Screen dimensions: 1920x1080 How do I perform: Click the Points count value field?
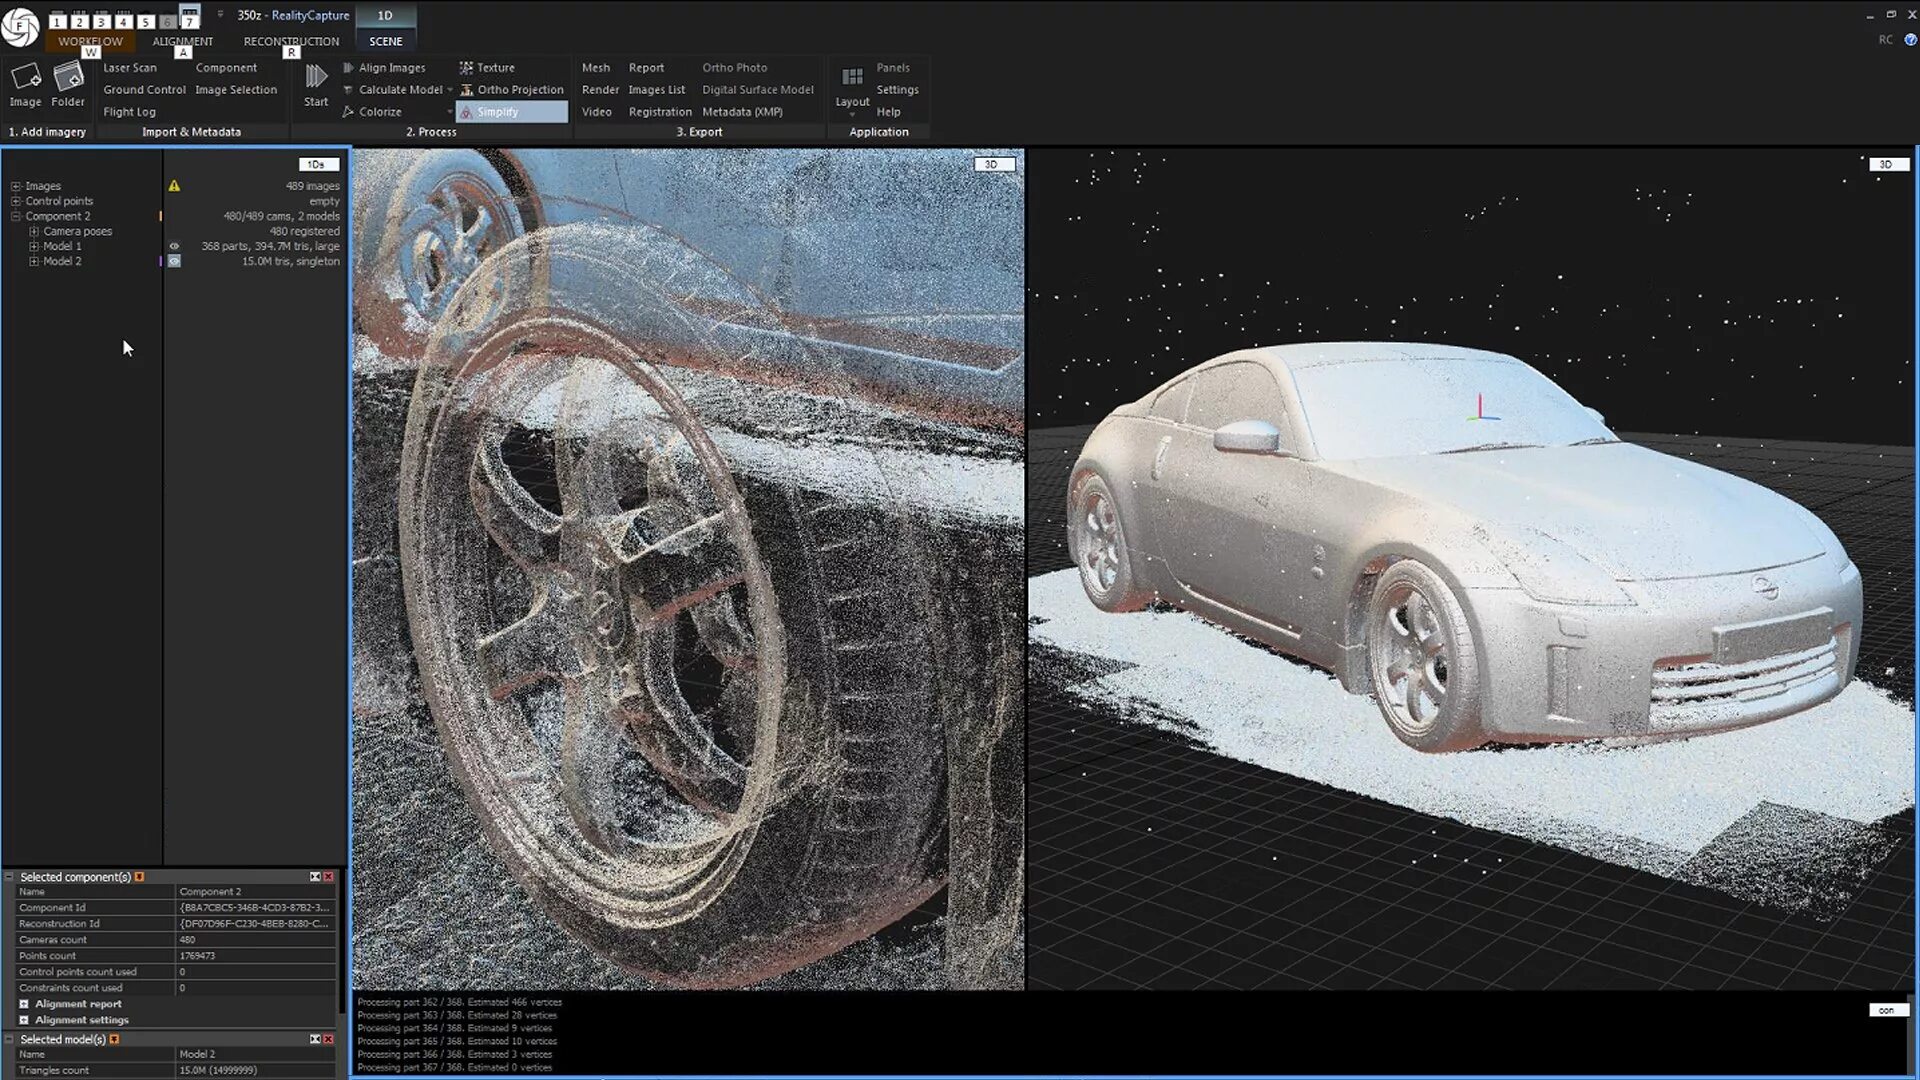[x=255, y=956]
